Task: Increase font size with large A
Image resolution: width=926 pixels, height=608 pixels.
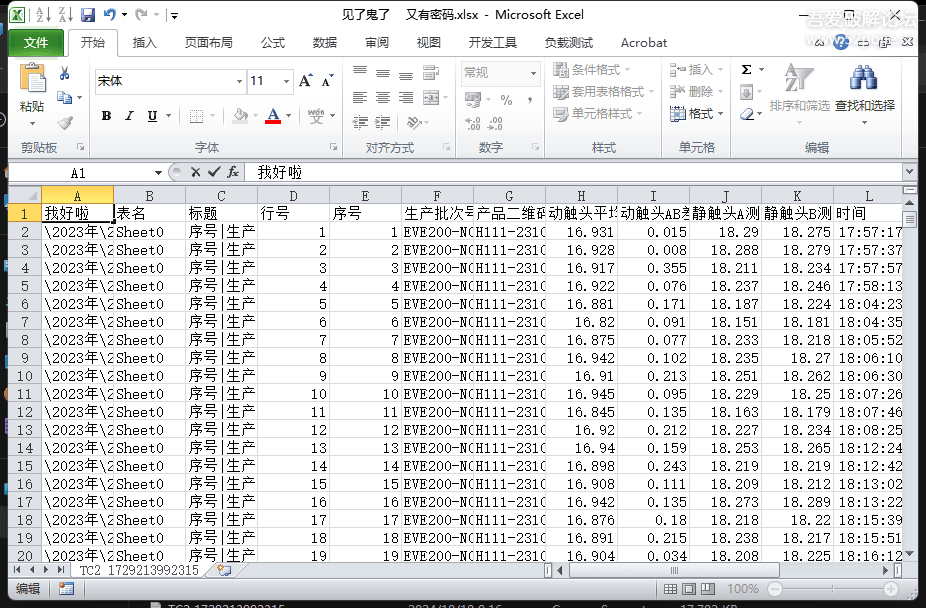Action: tap(305, 81)
